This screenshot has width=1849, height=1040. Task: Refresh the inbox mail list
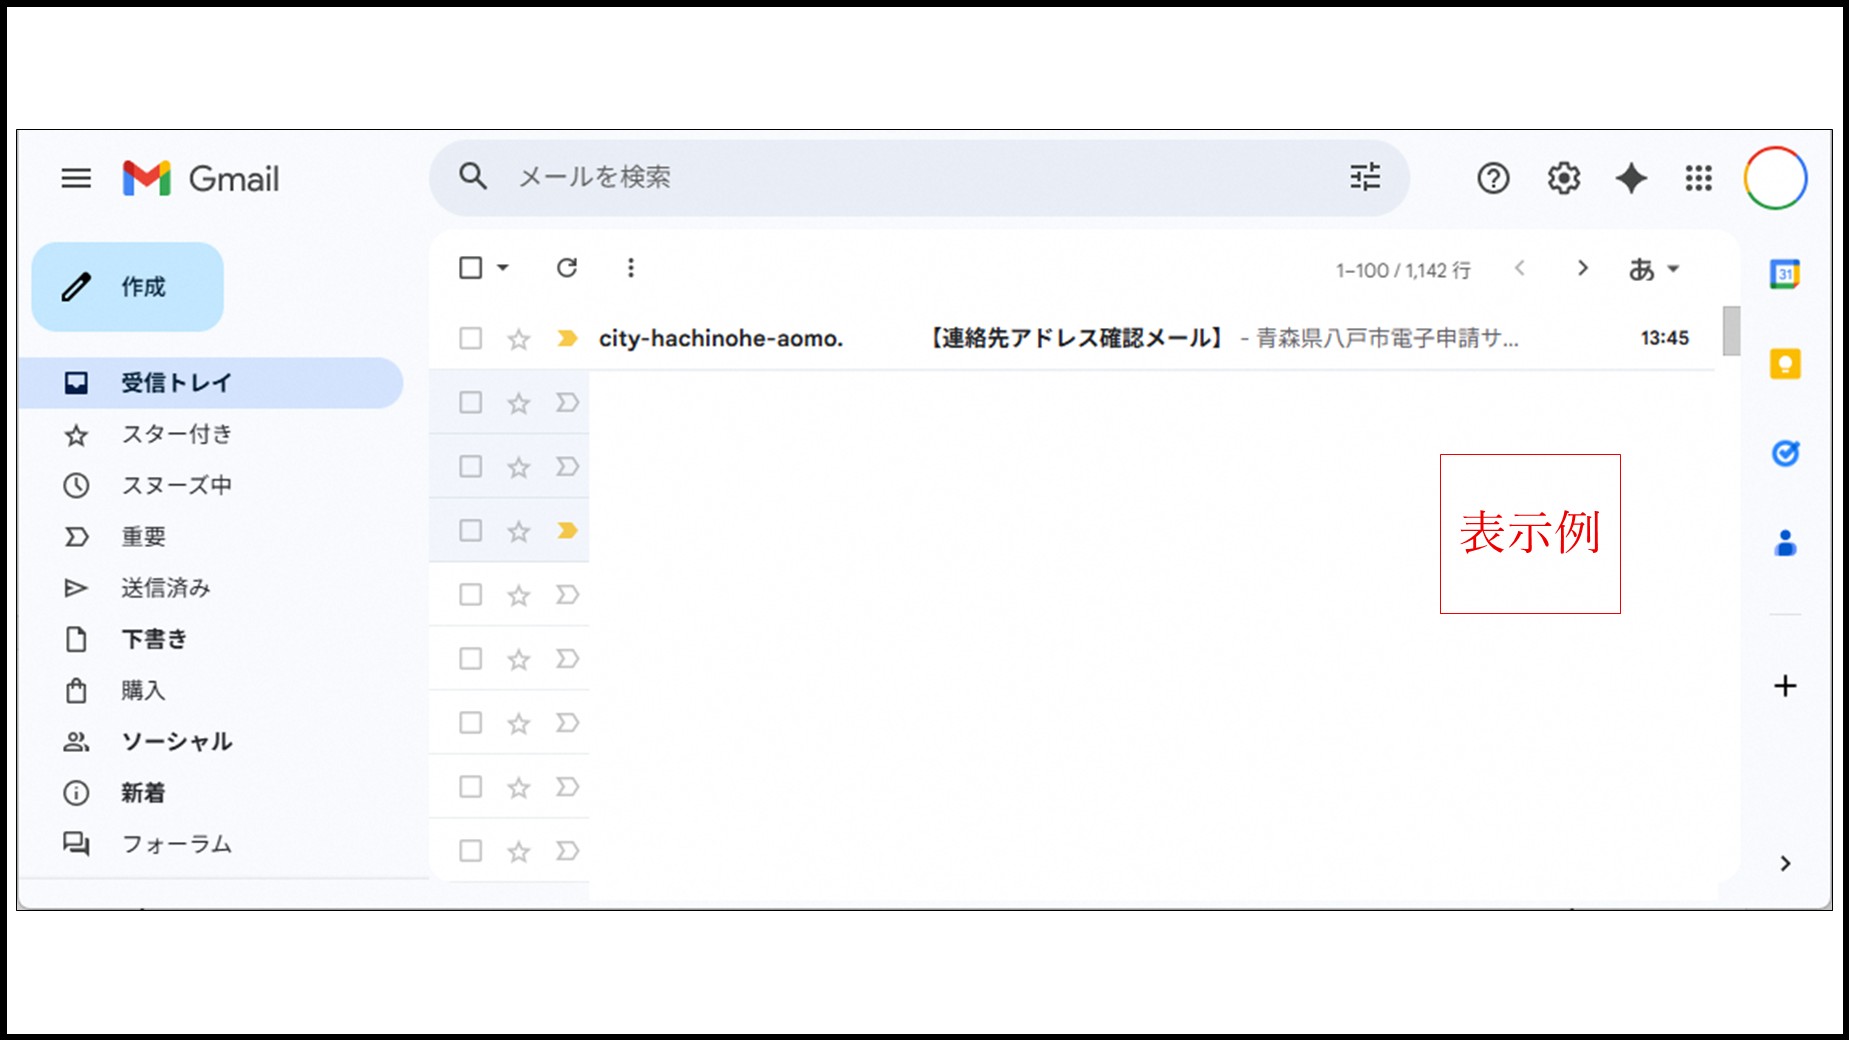566,268
